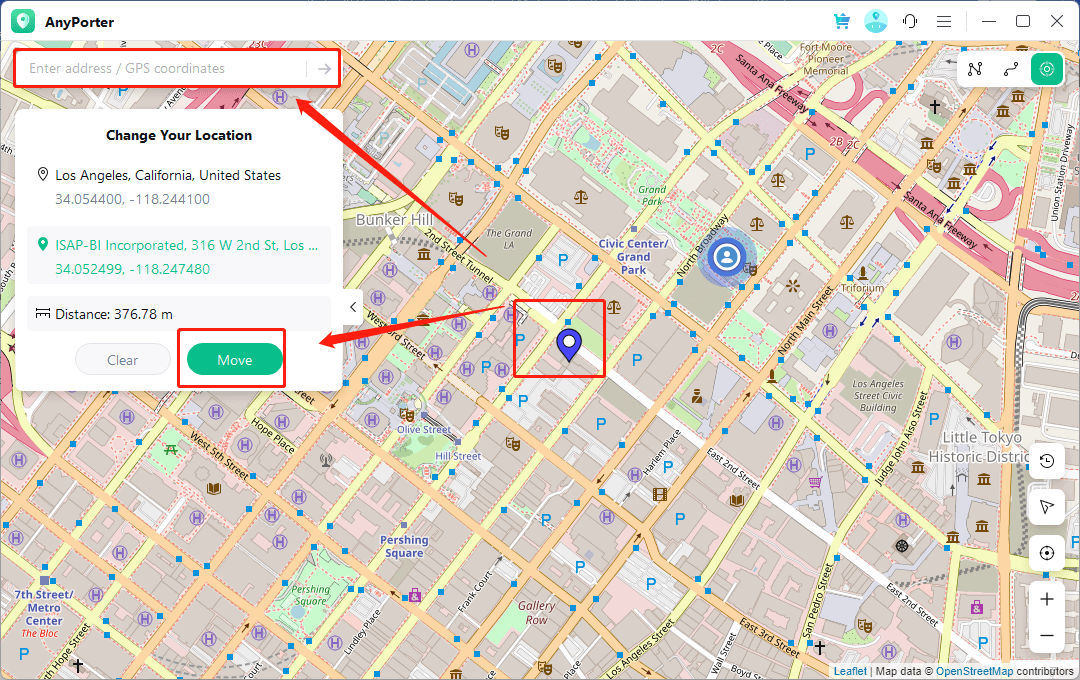
Task: Select the multi-spot route mode icon
Action: 975,69
